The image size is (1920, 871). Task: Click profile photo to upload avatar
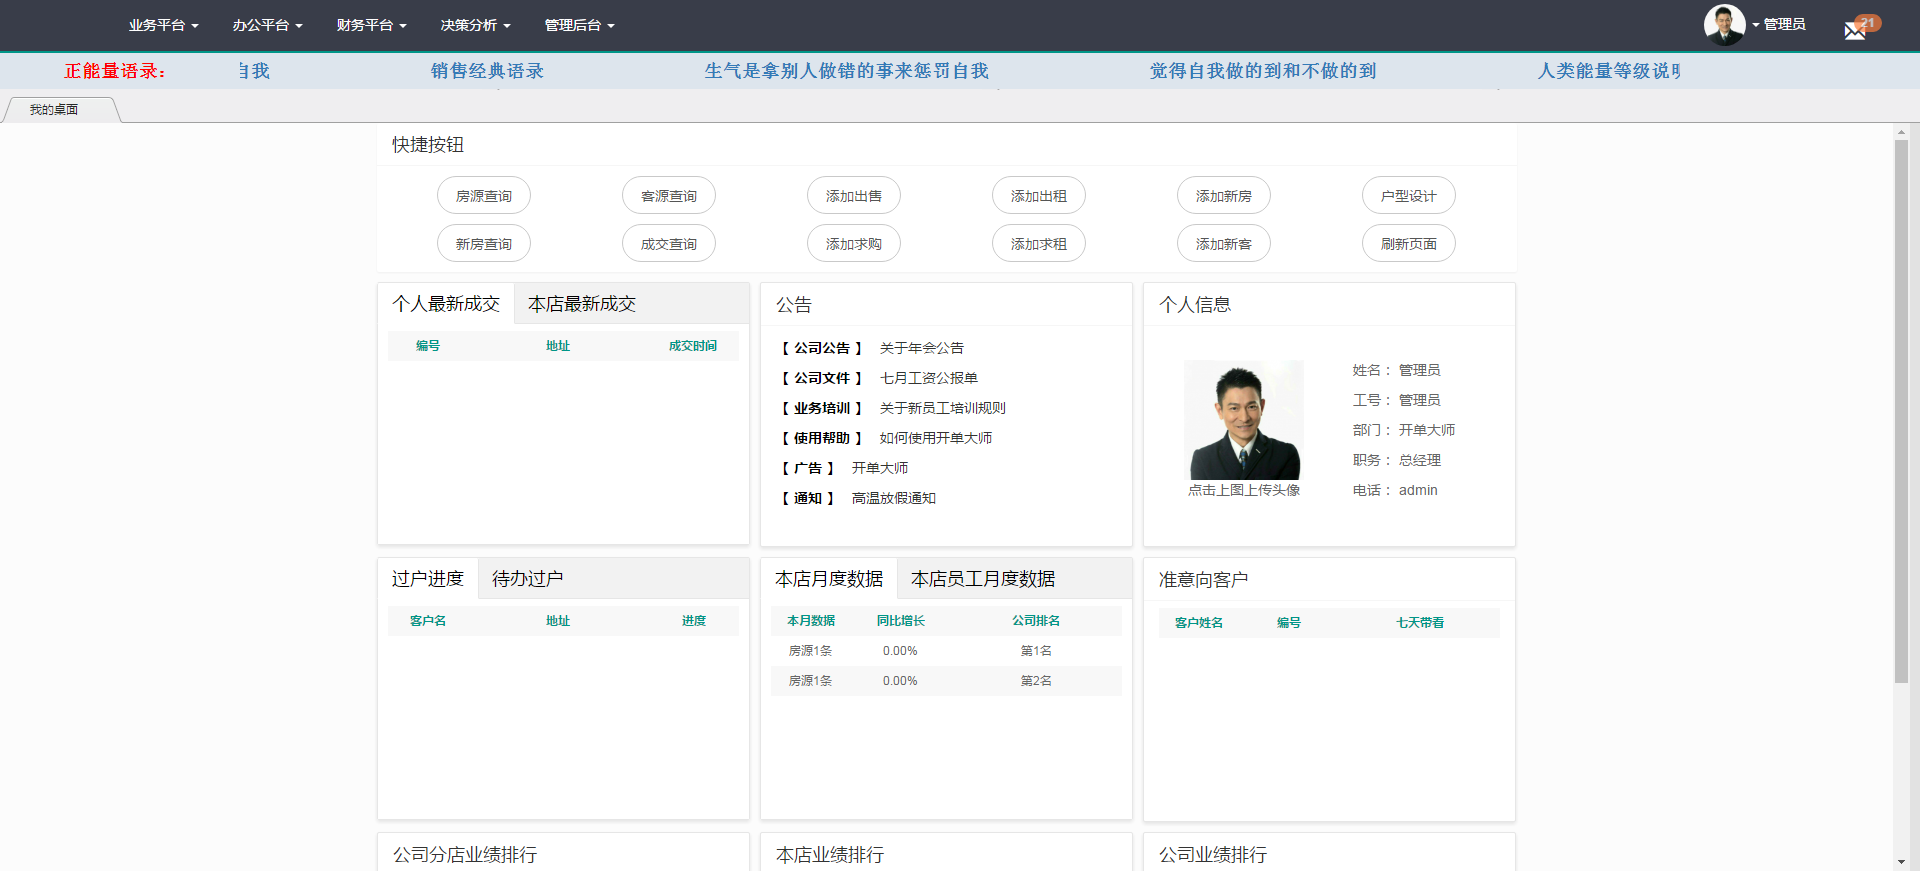click(x=1243, y=420)
